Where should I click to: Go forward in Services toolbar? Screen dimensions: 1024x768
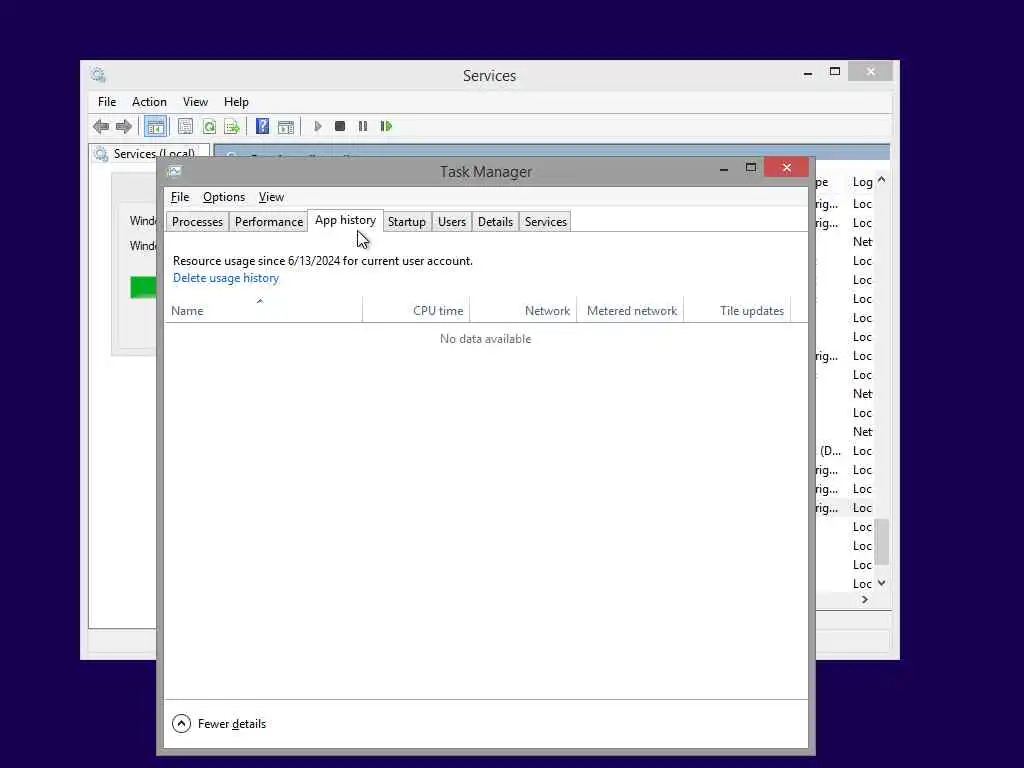pyautogui.click(x=124, y=126)
